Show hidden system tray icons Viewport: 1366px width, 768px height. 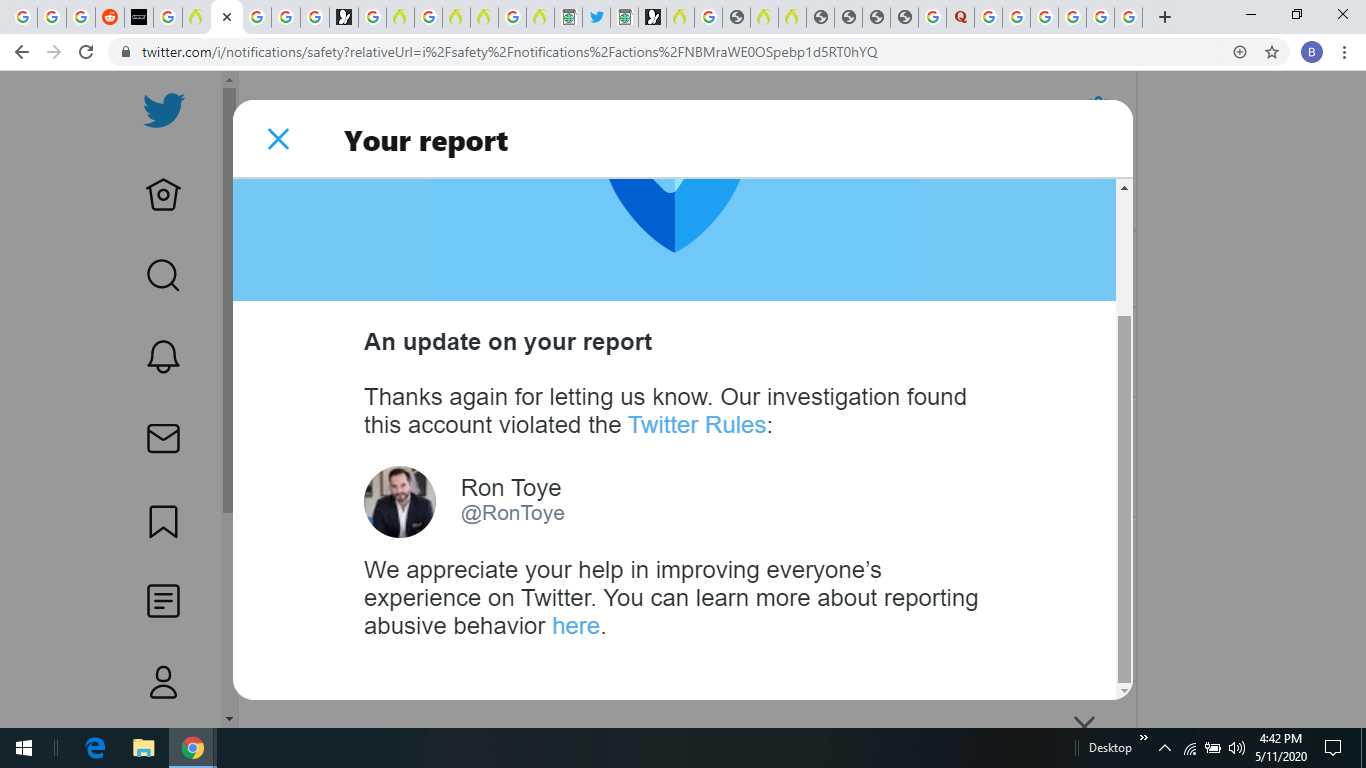tap(1164, 748)
